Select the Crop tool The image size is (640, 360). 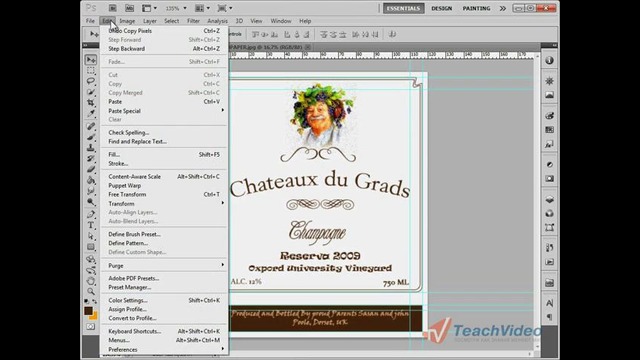[x=91, y=102]
